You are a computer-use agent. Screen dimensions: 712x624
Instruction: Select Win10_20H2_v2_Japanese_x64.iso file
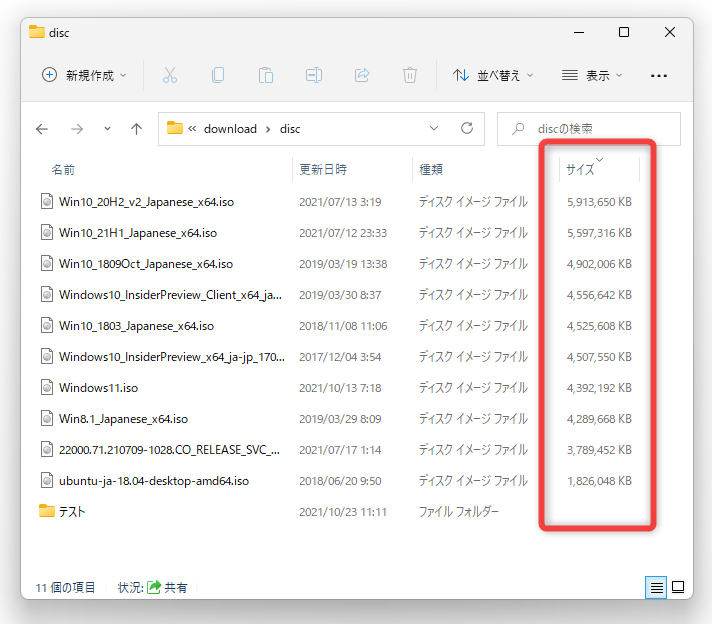click(146, 202)
